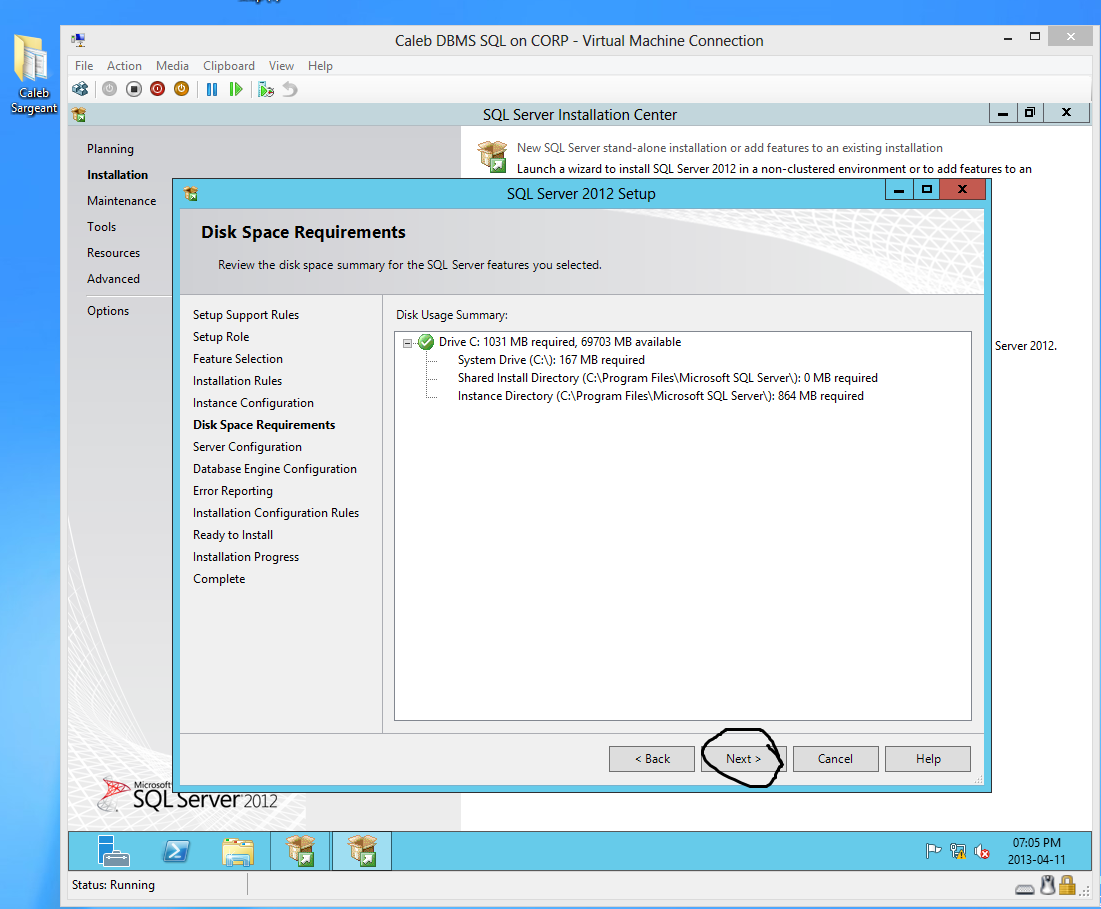Click the Revert undo arrow icon
The height and width of the screenshot is (909, 1101).
click(x=290, y=89)
